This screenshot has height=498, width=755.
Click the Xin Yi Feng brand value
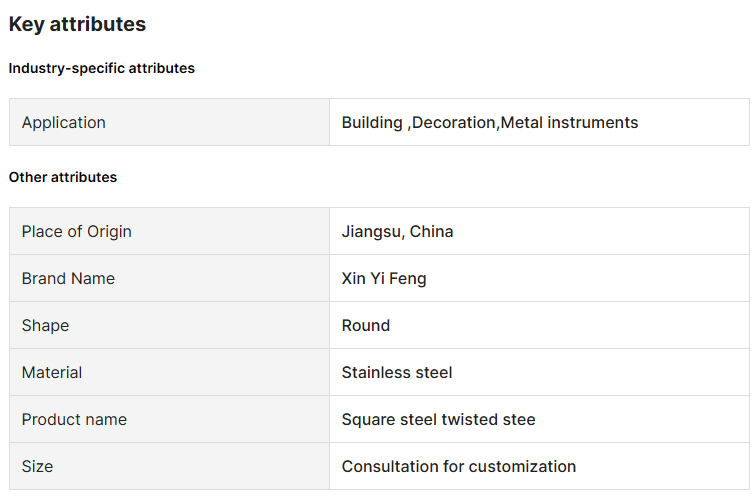click(x=384, y=279)
